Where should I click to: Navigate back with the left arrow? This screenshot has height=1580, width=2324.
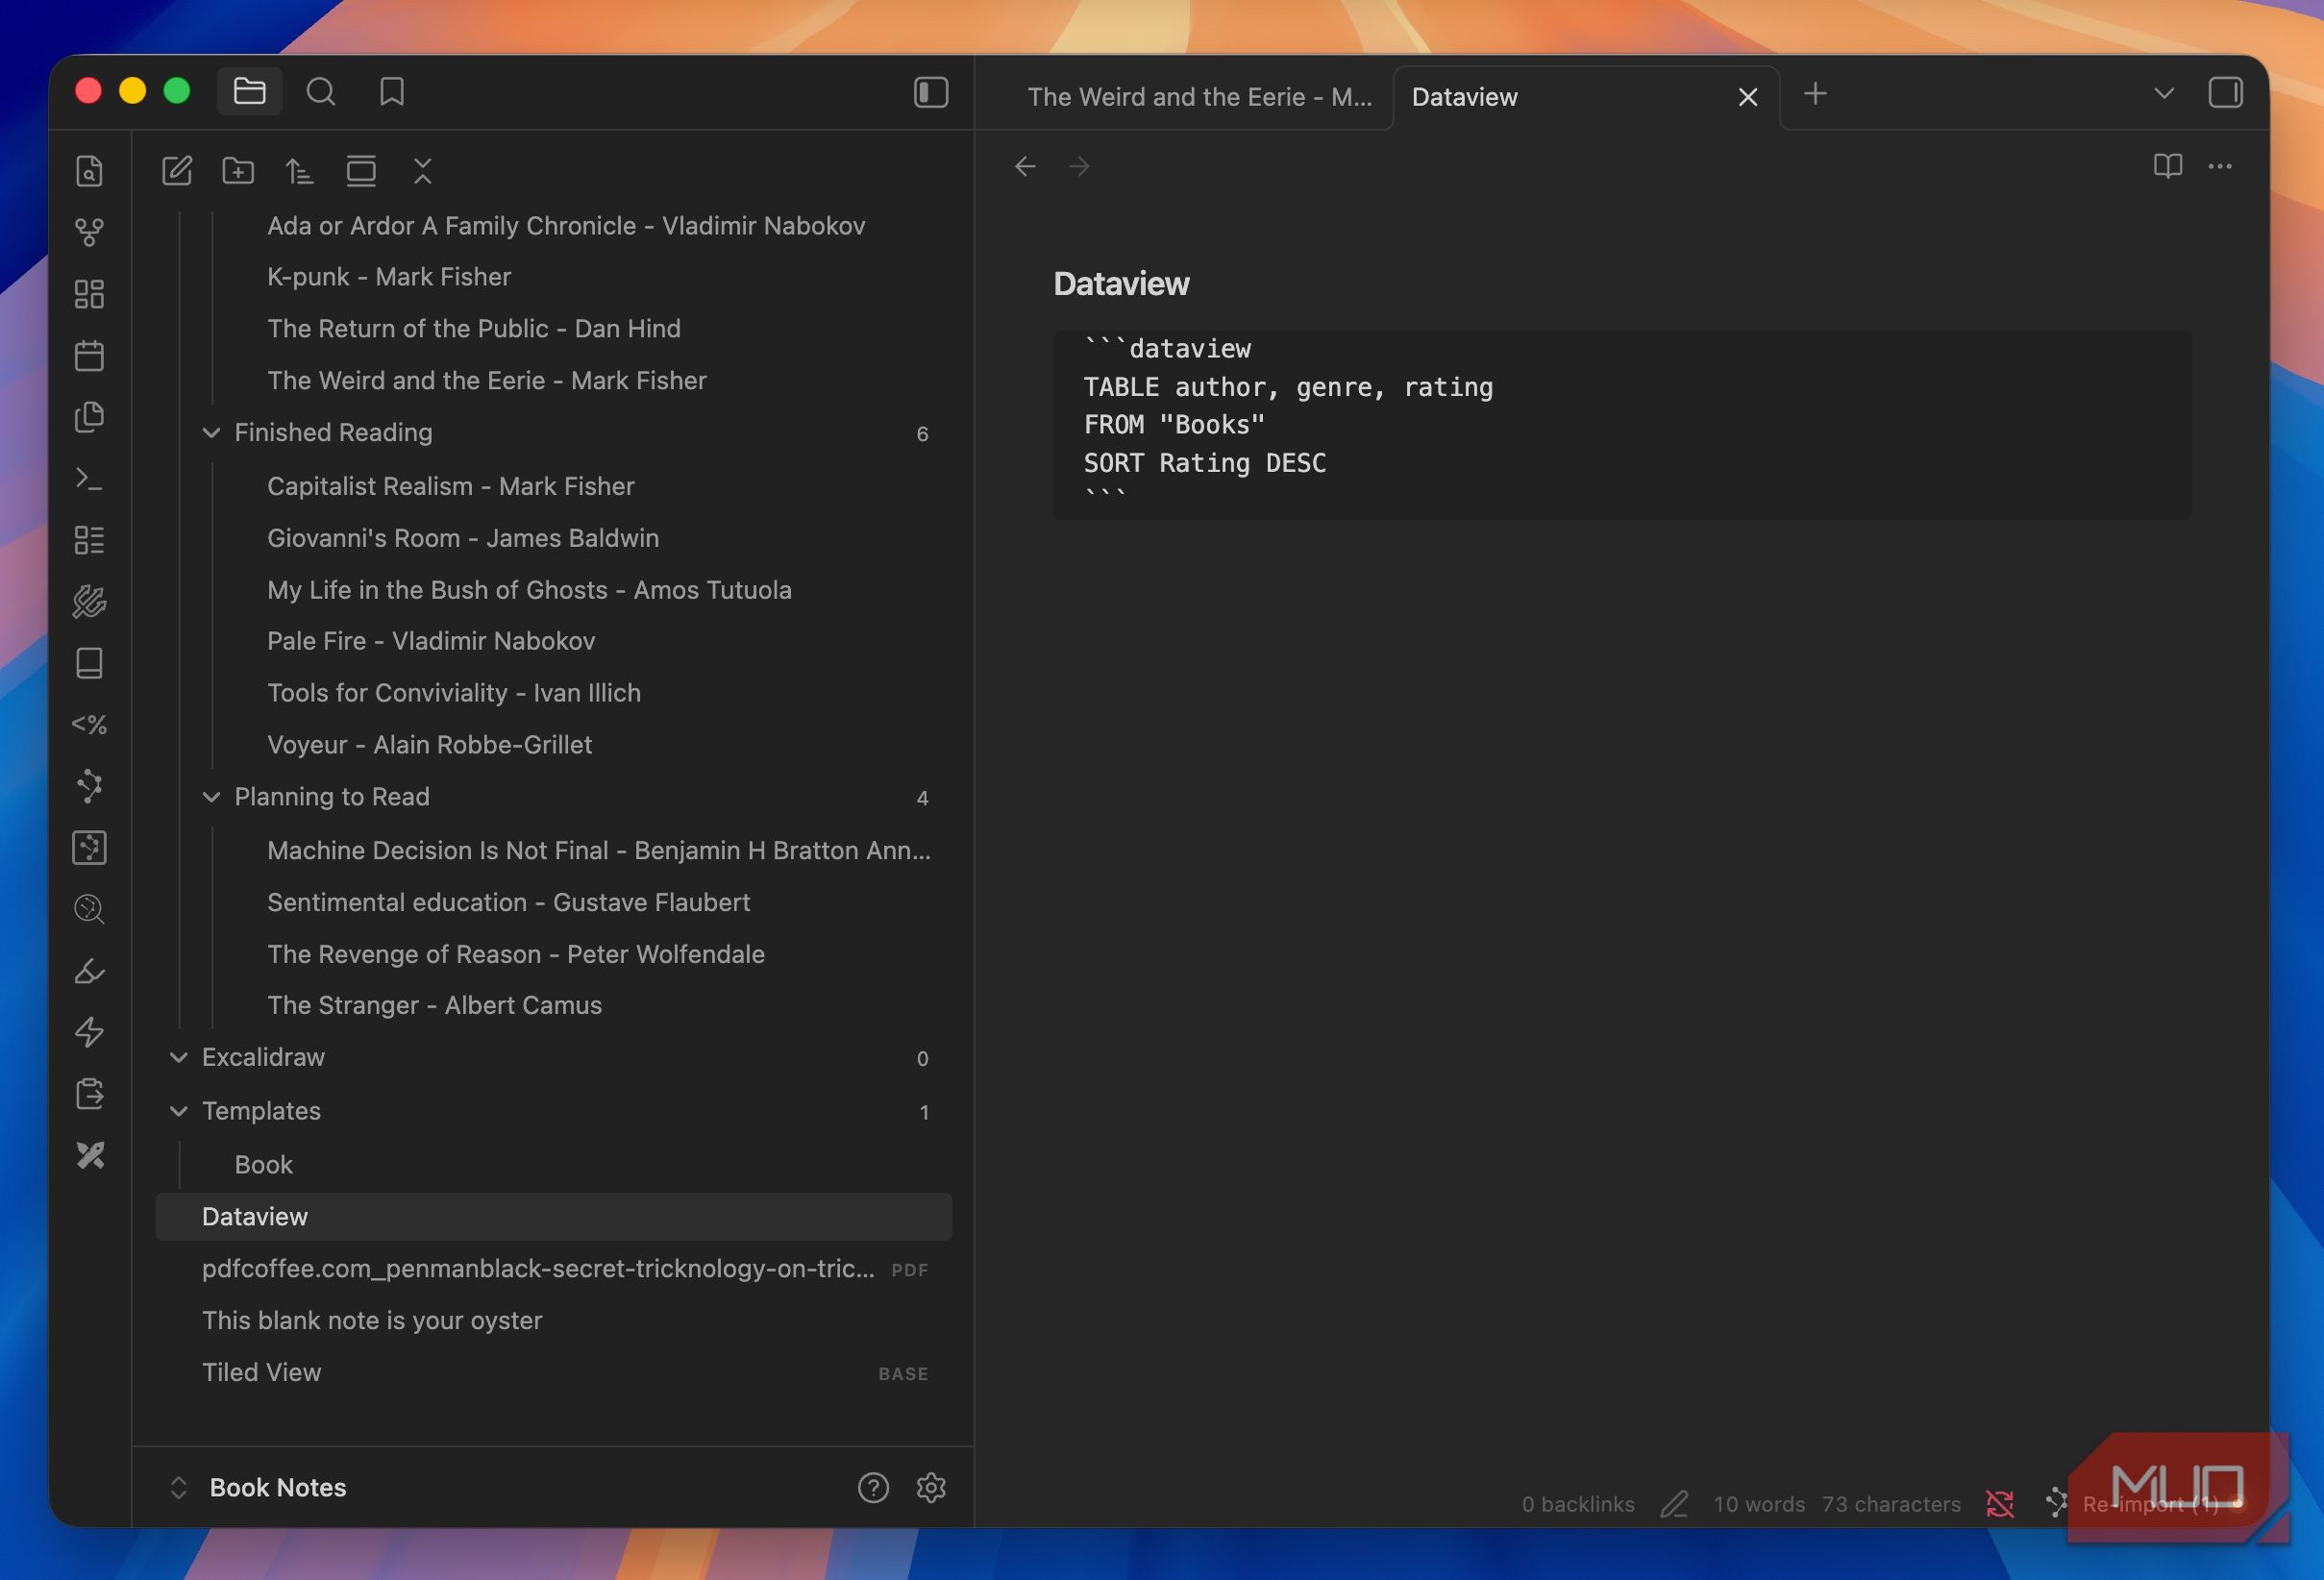1025,166
